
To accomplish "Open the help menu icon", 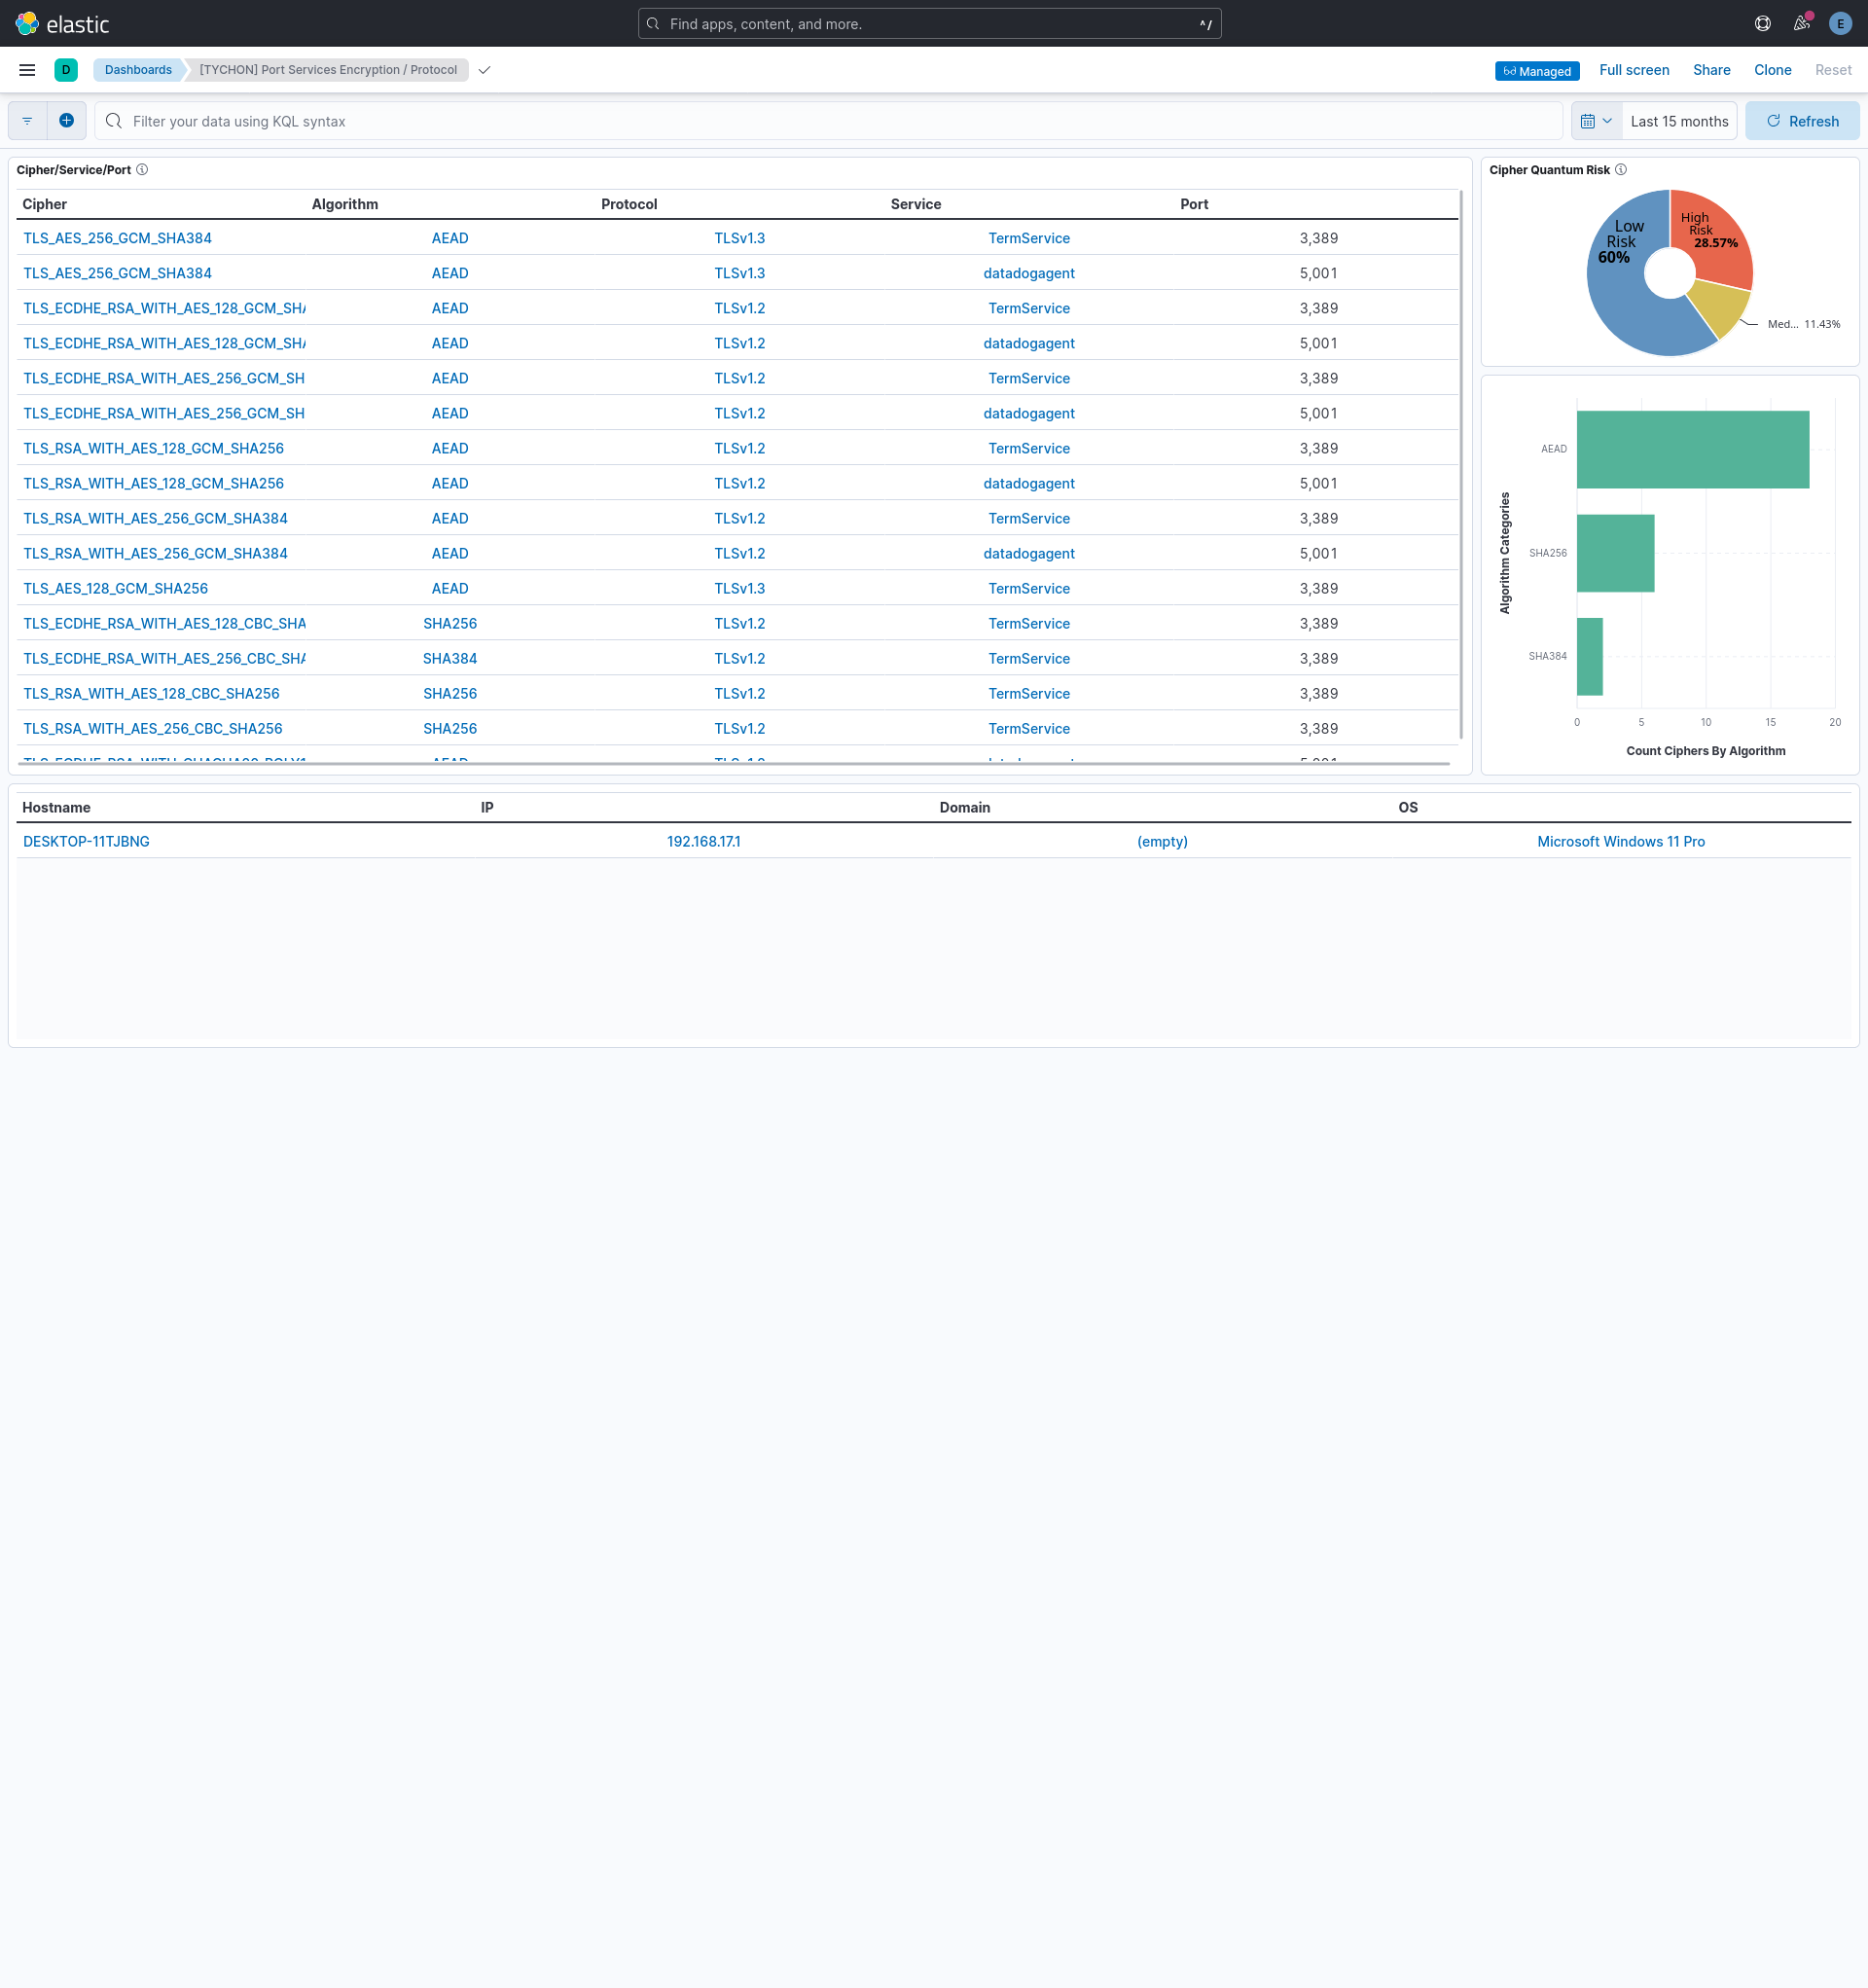I will click(1763, 23).
